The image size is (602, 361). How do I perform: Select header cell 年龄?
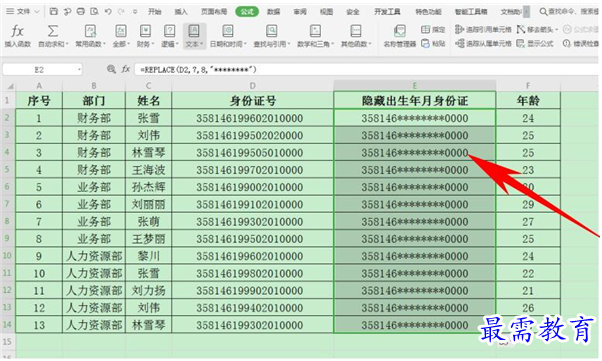point(528,101)
